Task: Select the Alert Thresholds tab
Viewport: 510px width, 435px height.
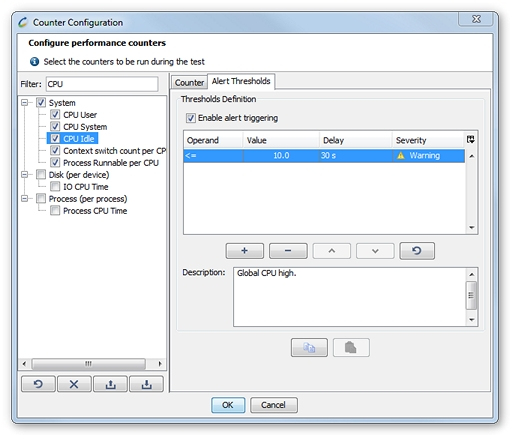Action: click(x=241, y=81)
